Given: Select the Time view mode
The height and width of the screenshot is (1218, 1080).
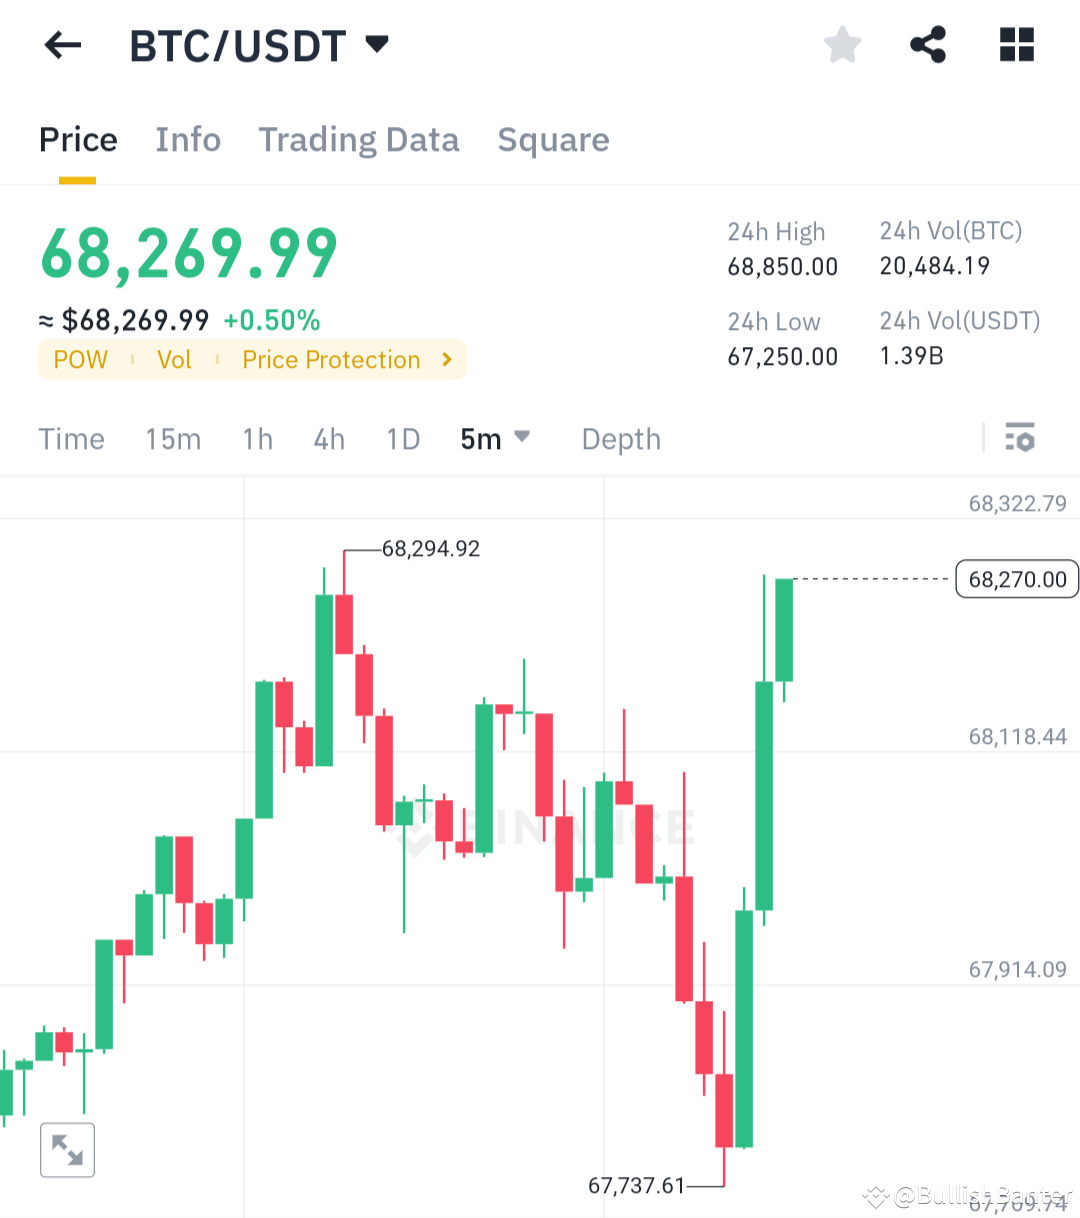Looking at the screenshot, I should 71,438.
